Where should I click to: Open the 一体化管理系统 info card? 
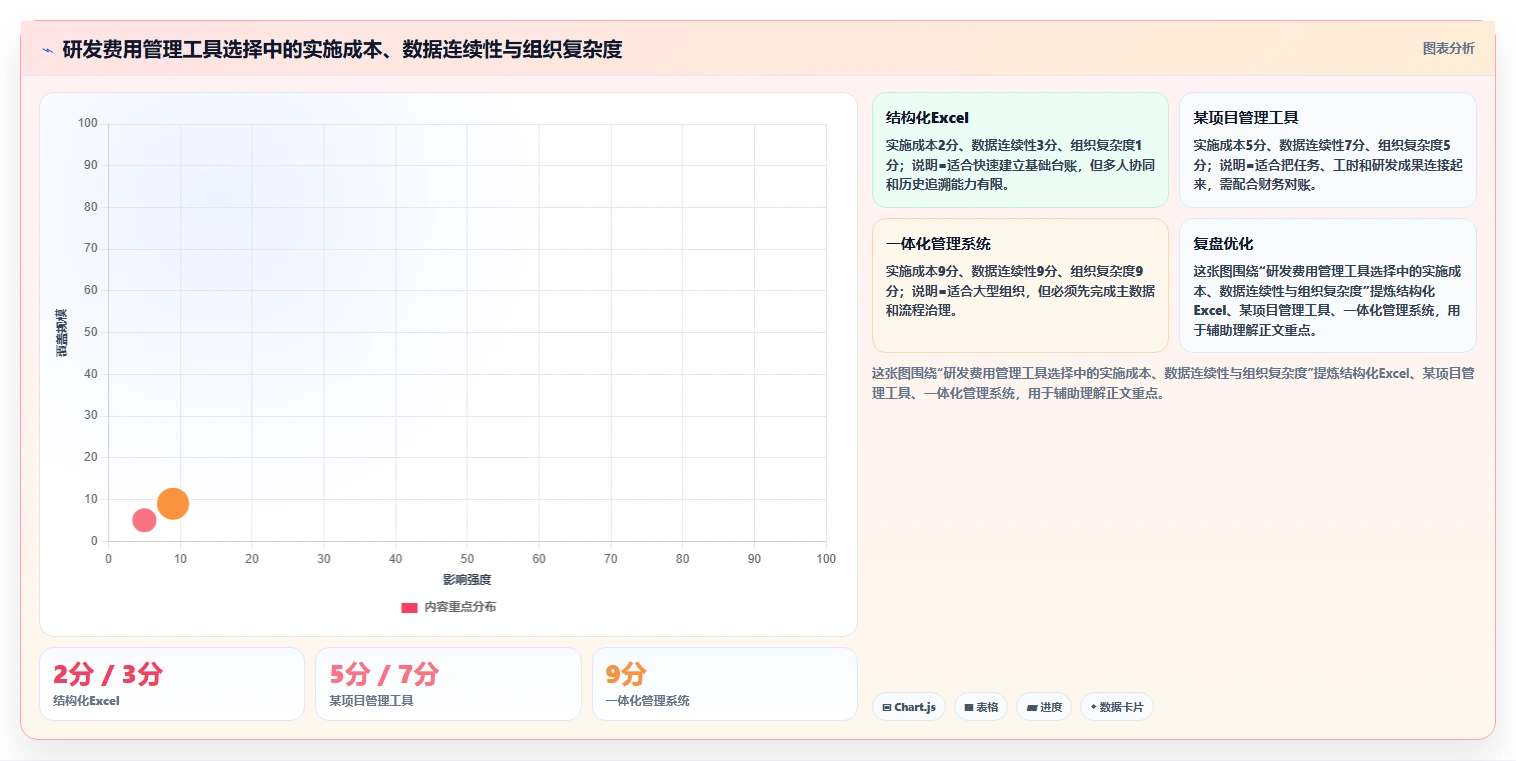[x=1020, y=286]
